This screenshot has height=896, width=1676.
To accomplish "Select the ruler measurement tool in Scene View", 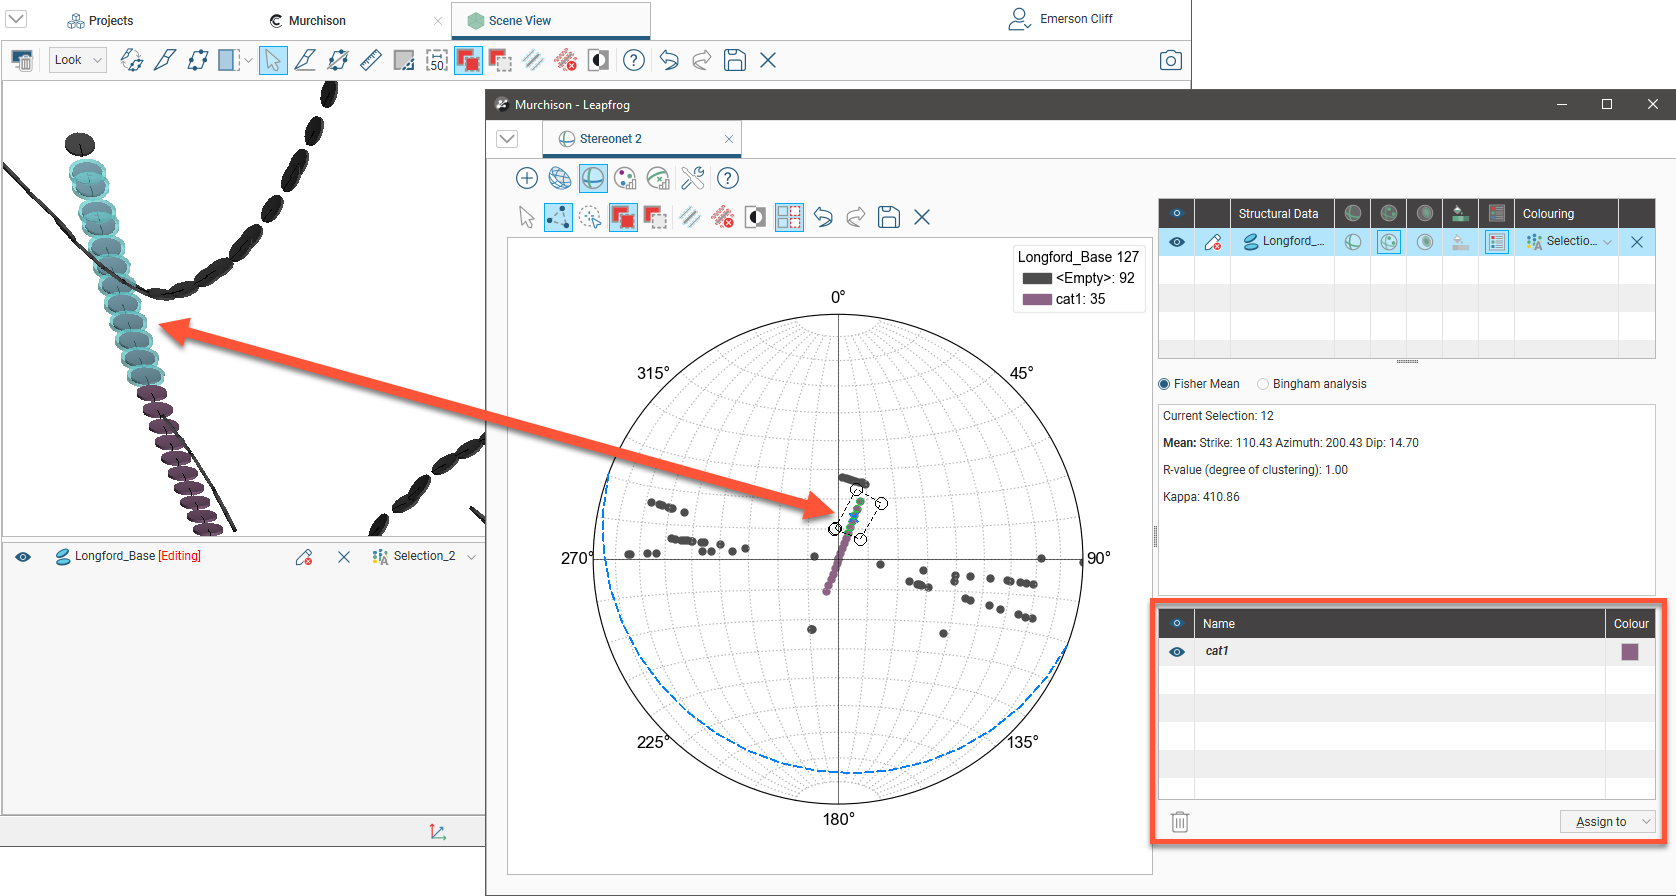I will pyautogui.click(x=371, y=60).
